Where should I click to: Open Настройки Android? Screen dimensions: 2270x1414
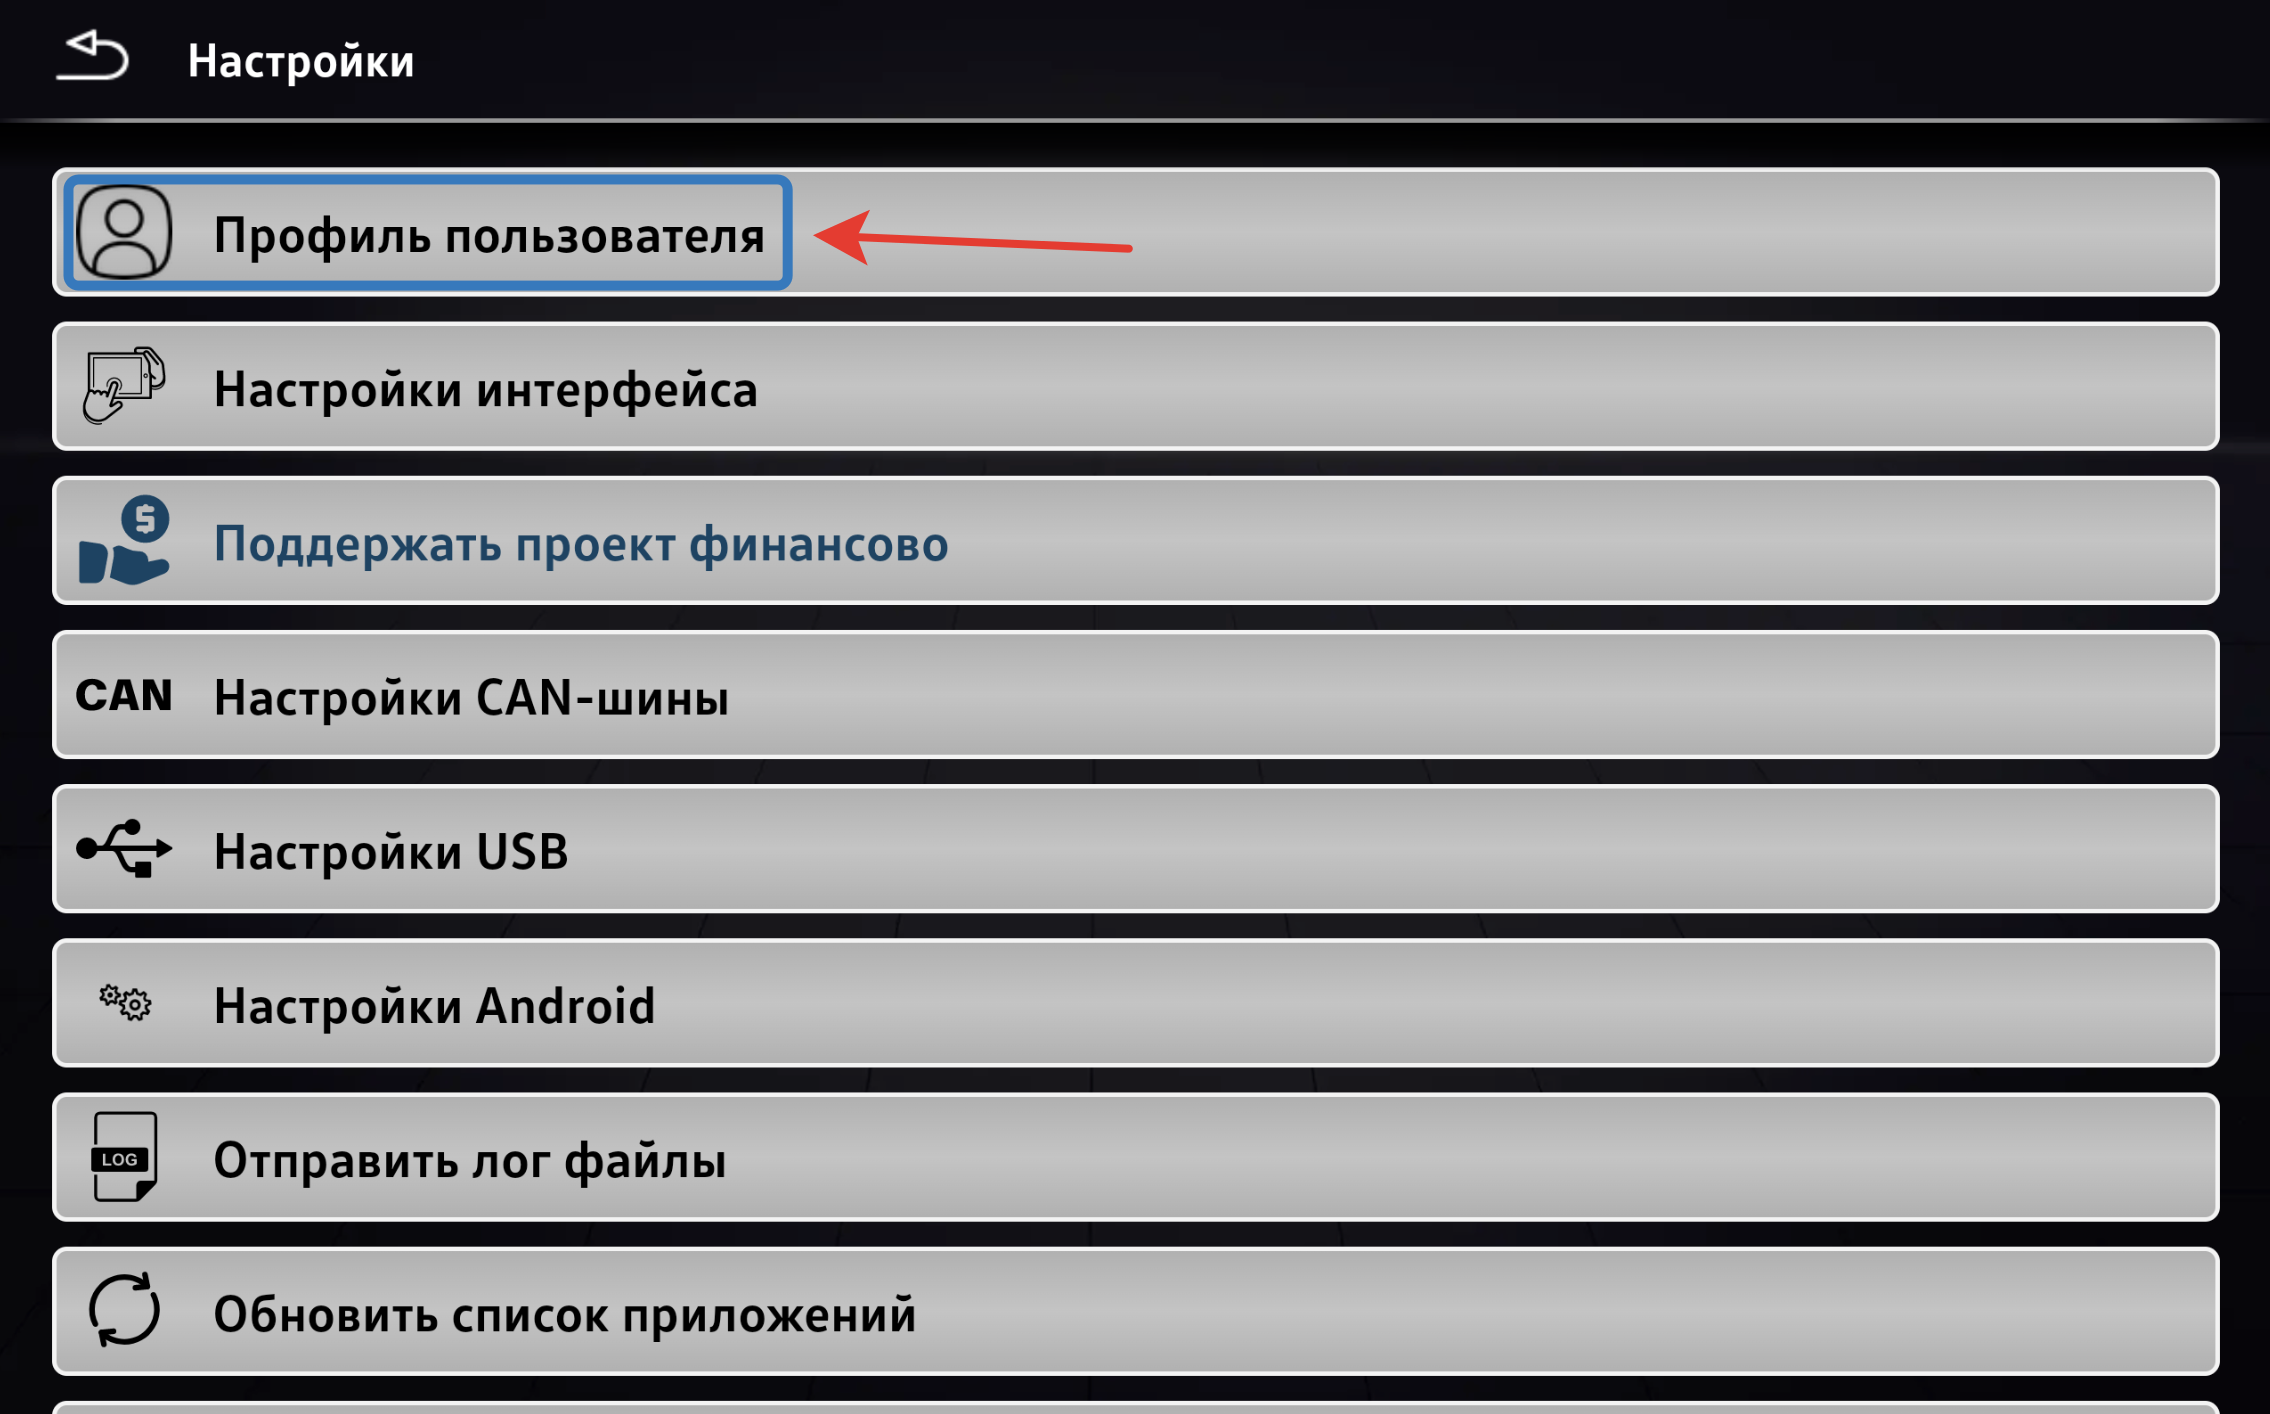pyautogui.click(x=1135, y=1003)
